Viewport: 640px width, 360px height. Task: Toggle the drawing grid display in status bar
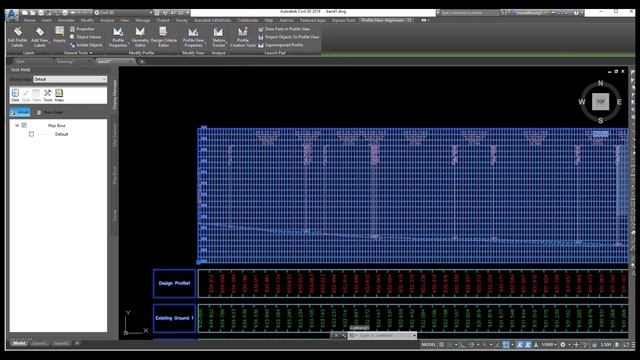coord(442,345)
